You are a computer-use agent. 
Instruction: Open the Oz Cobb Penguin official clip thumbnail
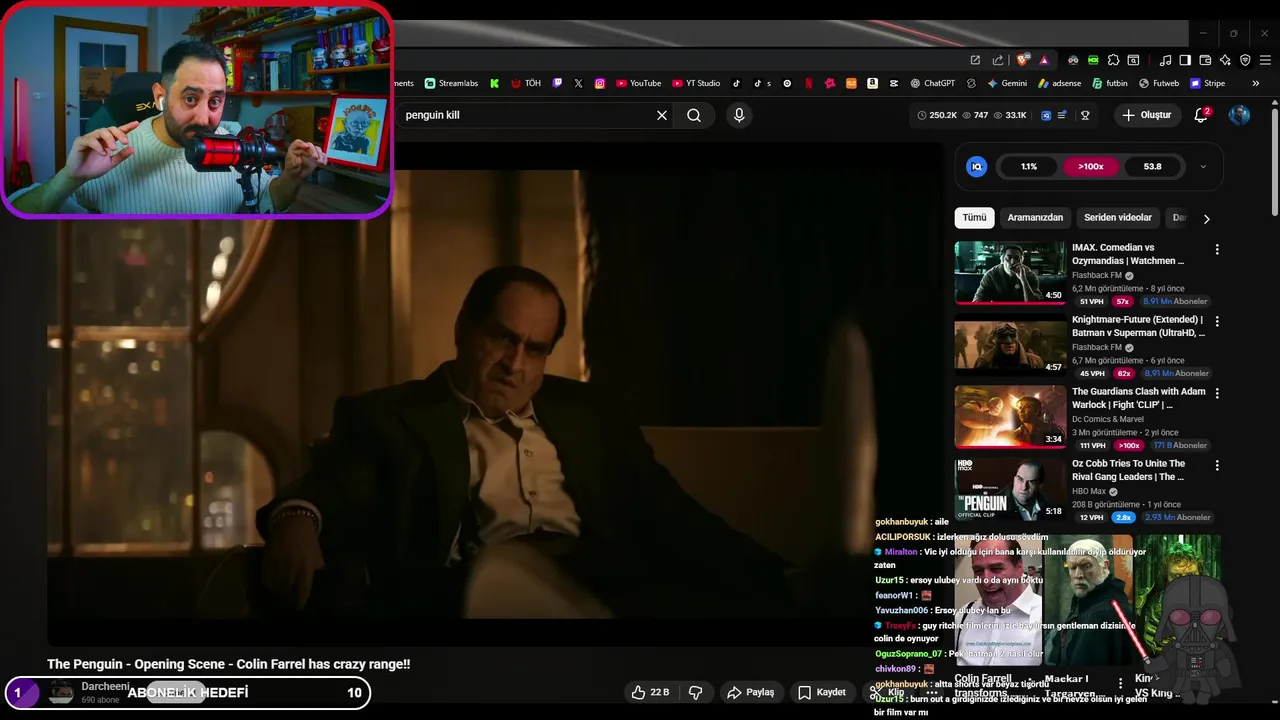[x=1010, y=488]
